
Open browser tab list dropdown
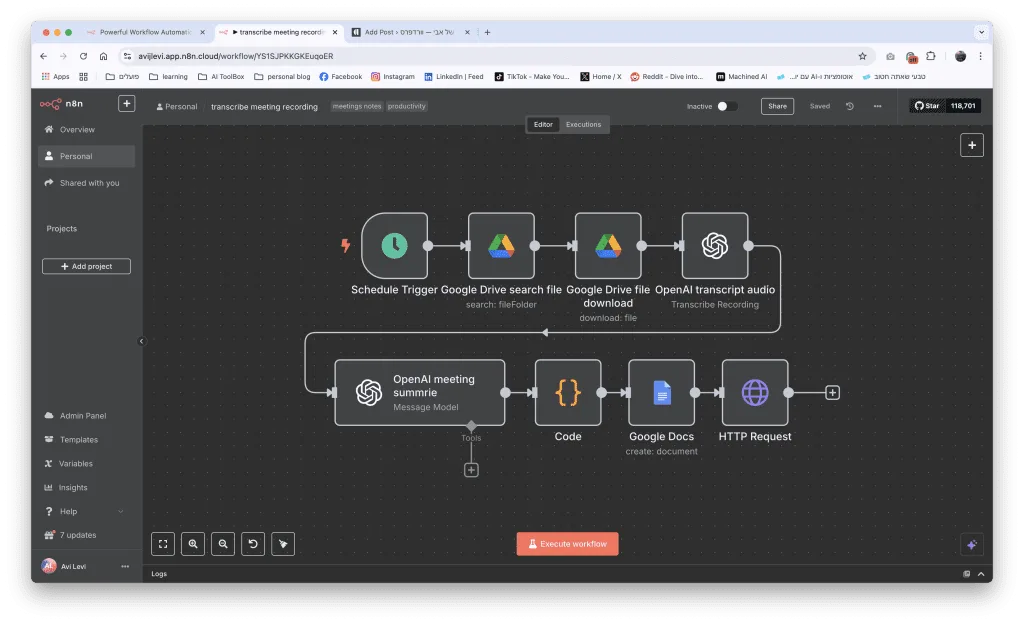(981, 32)
